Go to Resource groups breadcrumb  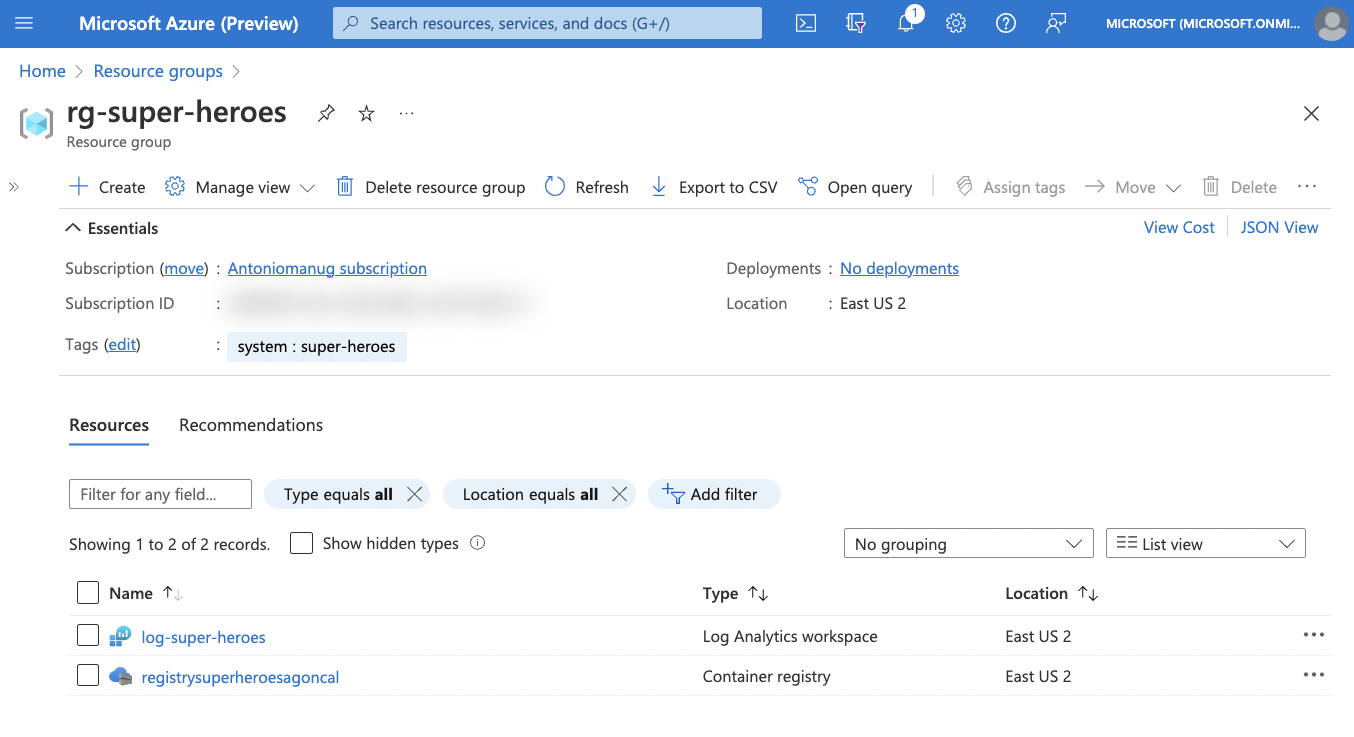coord(158,71)
